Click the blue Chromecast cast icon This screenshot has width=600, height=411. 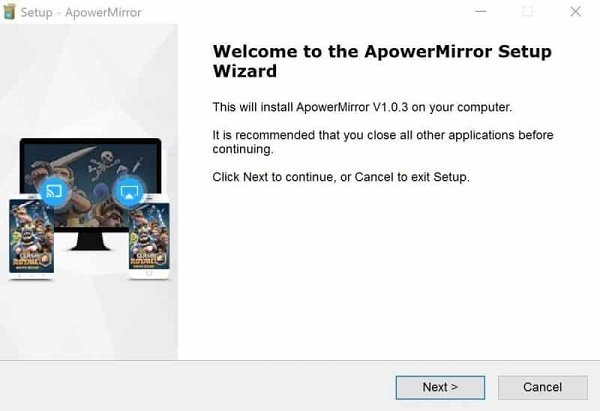click(x=54, y=191)
